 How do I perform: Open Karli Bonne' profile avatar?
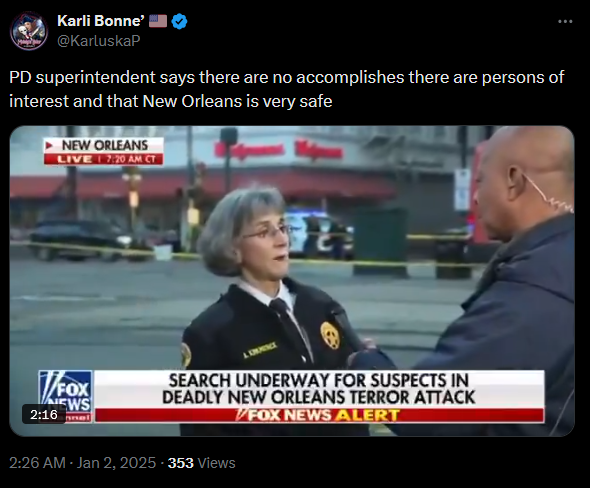(x=29, y=31)
